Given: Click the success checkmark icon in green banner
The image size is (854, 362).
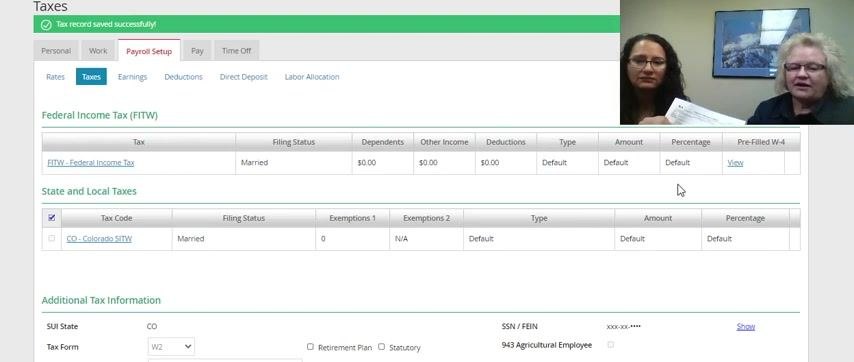Looking at the screenshot, I should point(46,24).
